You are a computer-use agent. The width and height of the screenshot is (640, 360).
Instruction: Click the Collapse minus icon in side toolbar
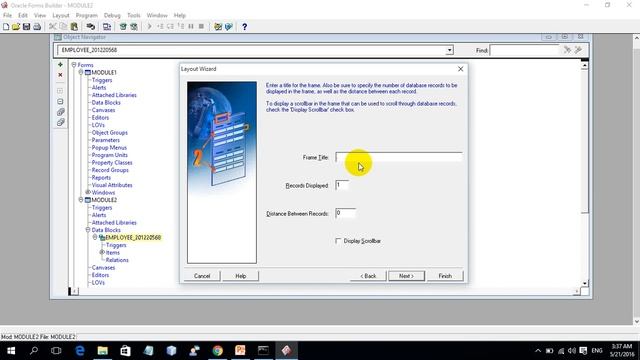click(x=60, y=101)
